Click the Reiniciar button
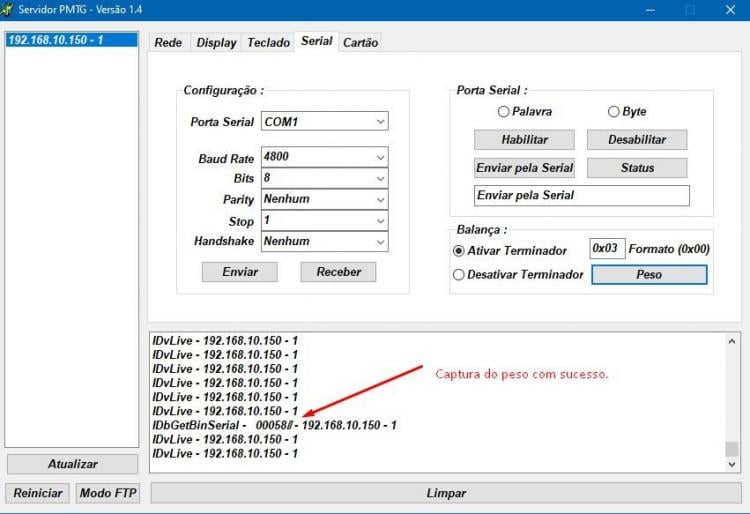 pyautogui.click(x=37, y=493)
